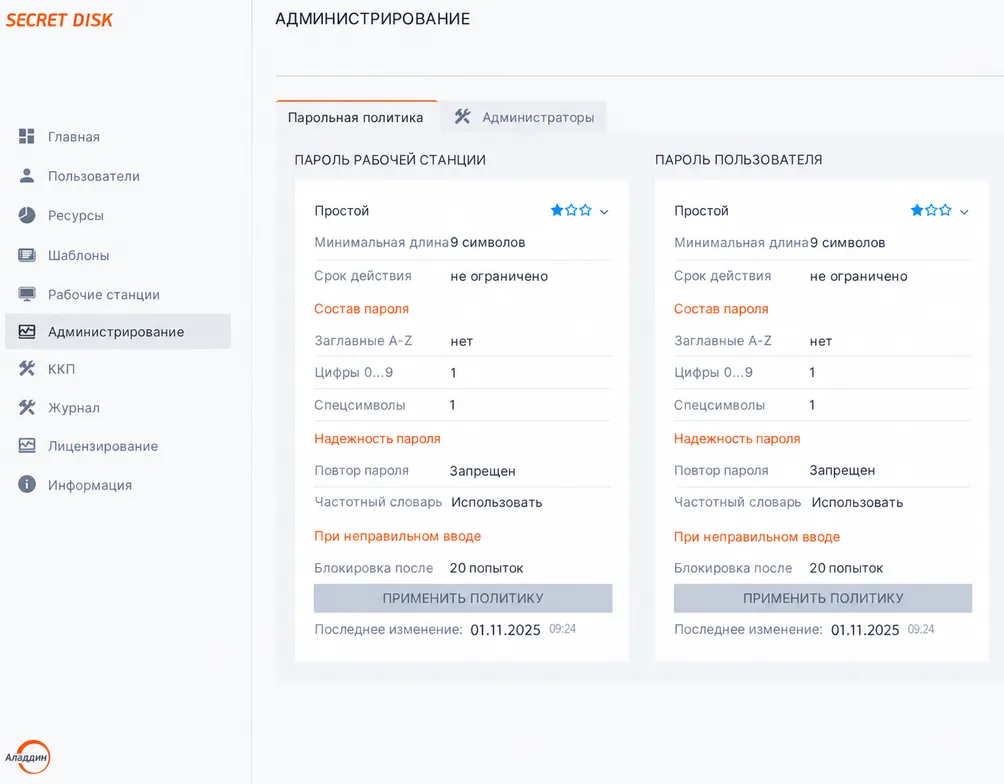Click the ККП tools icon
This screenshot has width=1004, height=784.
(26, 368)
